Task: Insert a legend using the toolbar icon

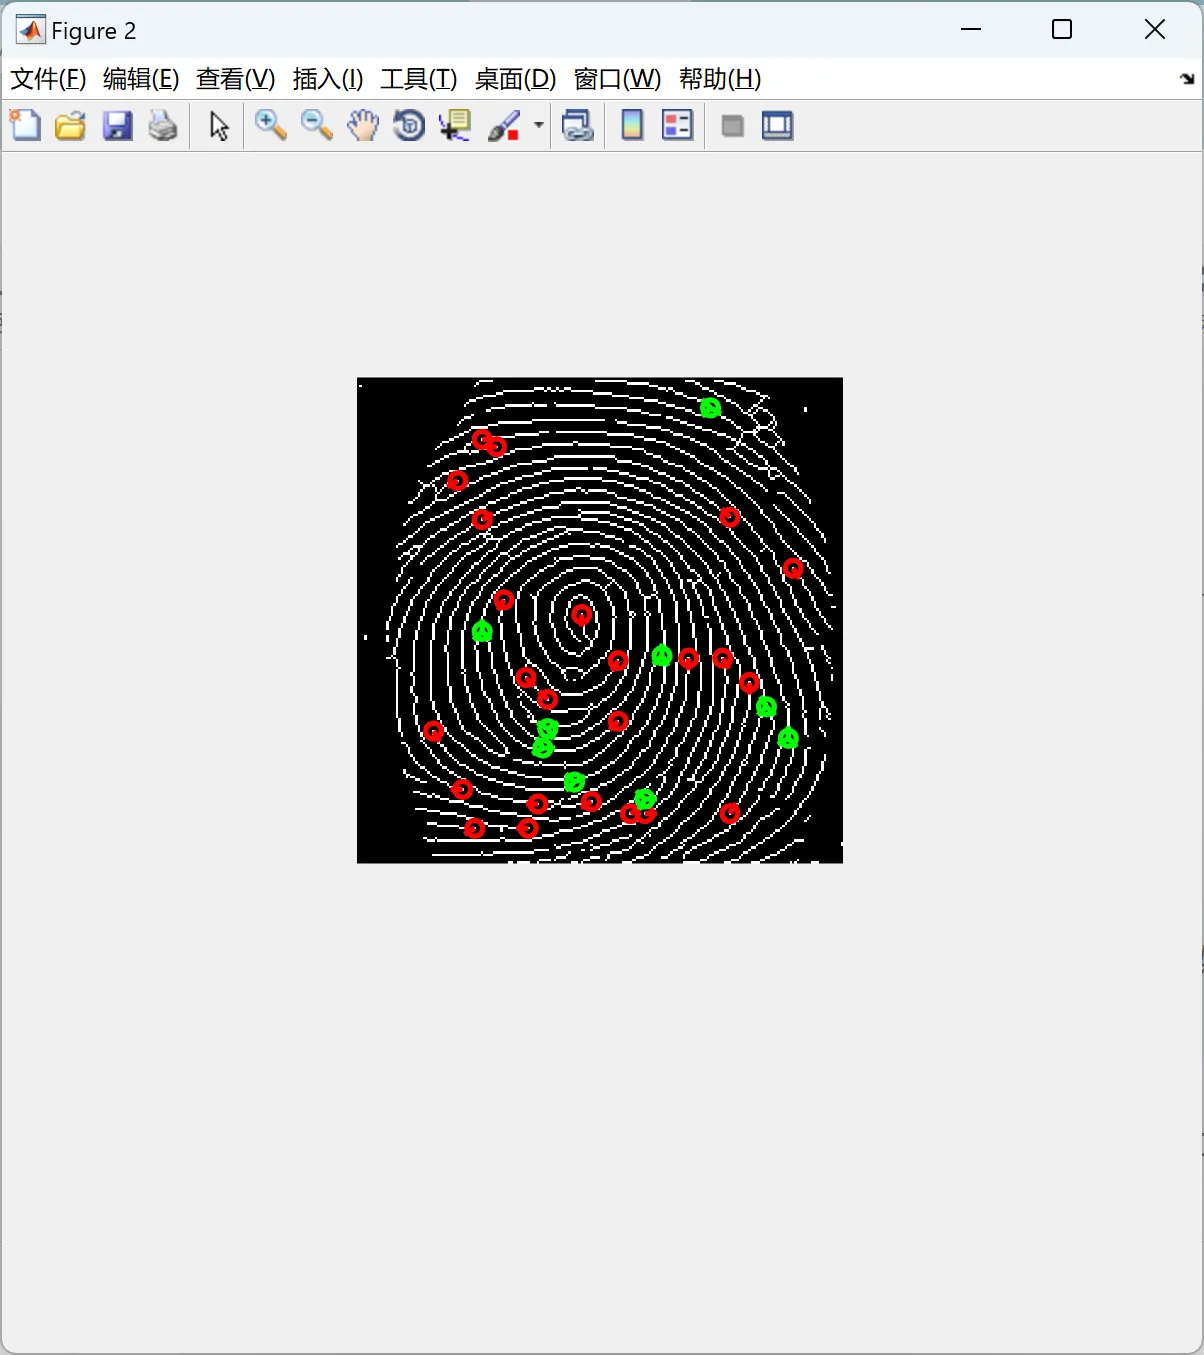Action: [677, 126]
